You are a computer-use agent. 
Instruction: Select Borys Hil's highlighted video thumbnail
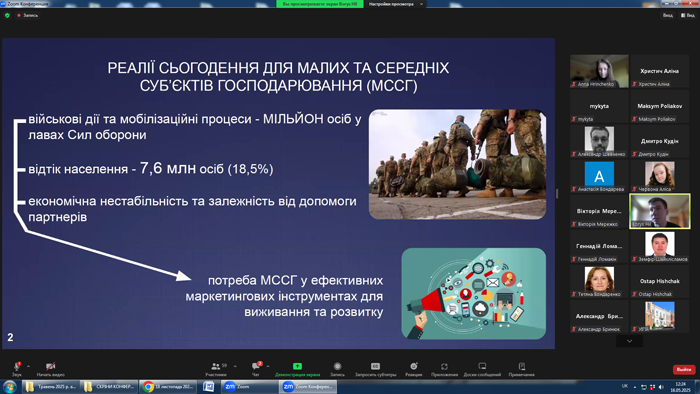660,211
